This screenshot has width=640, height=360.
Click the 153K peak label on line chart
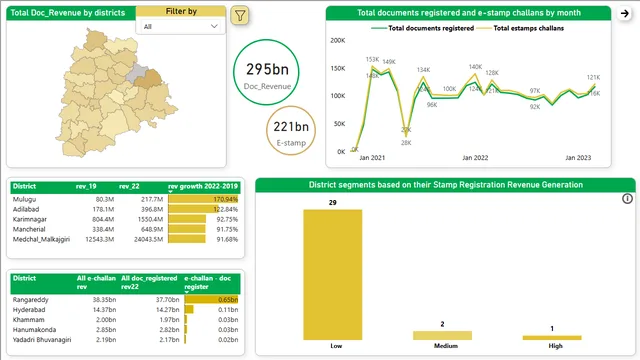(x=372, y=60)
